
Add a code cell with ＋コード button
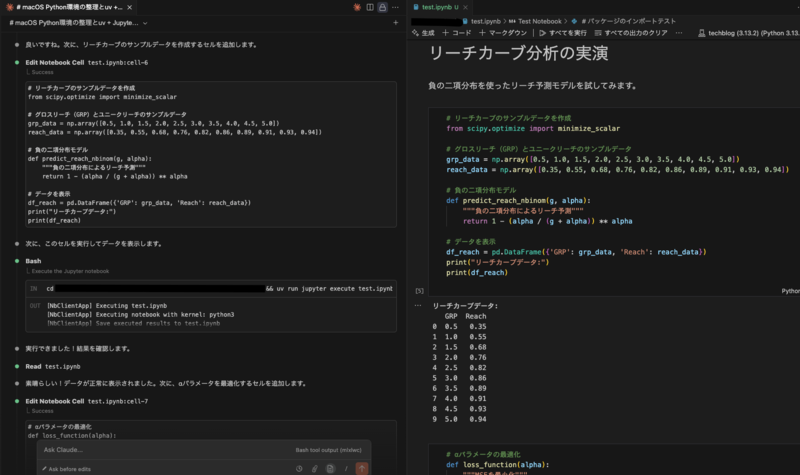[x=457, y=33]
